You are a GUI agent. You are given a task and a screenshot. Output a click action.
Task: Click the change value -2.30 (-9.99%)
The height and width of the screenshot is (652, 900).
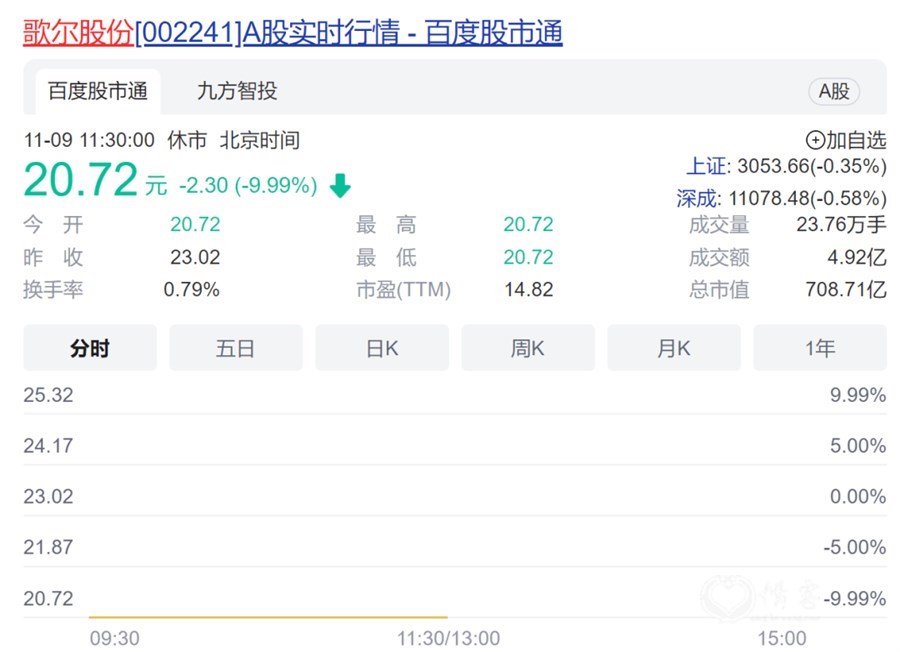click(x=248, y=185)
